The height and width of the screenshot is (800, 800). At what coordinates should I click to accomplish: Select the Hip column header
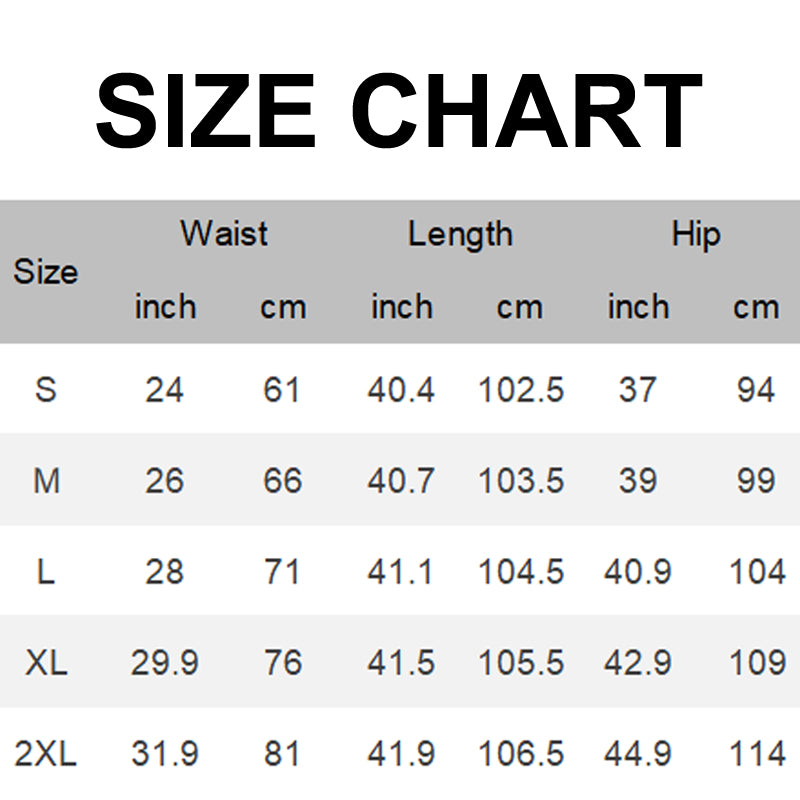[696, 234]
